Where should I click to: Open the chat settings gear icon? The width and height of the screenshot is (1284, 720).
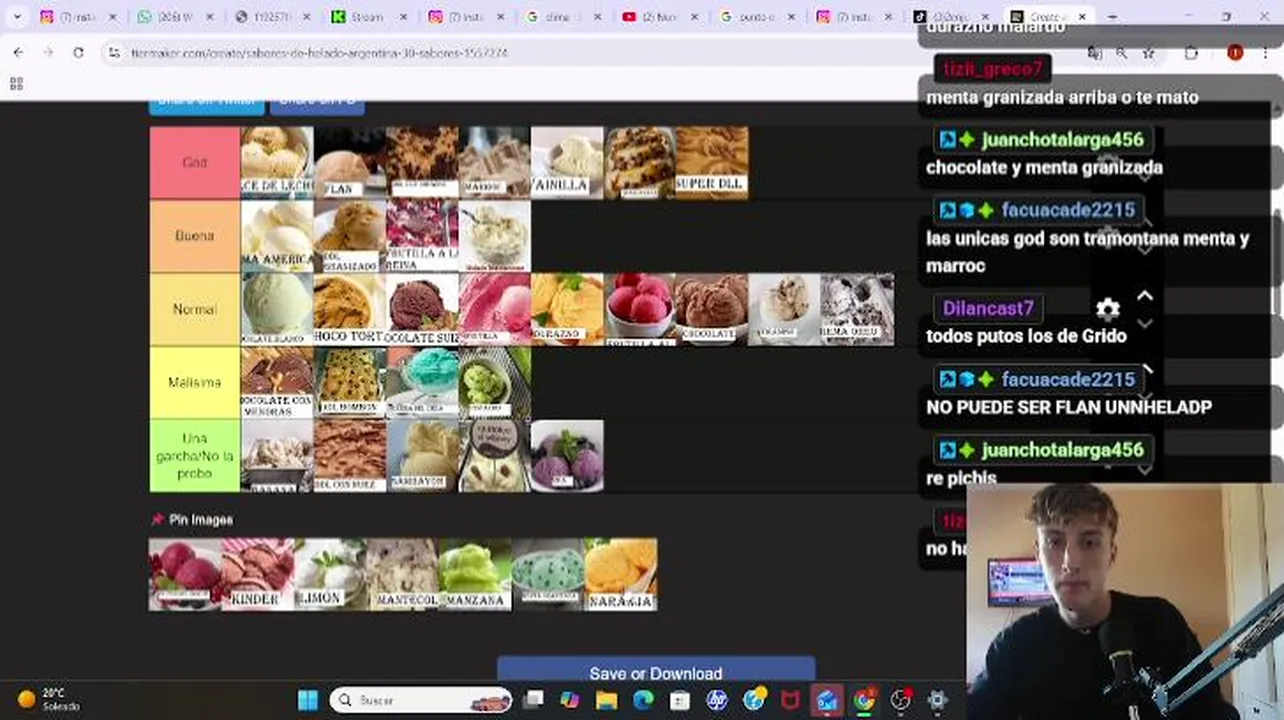point(1108,308)
